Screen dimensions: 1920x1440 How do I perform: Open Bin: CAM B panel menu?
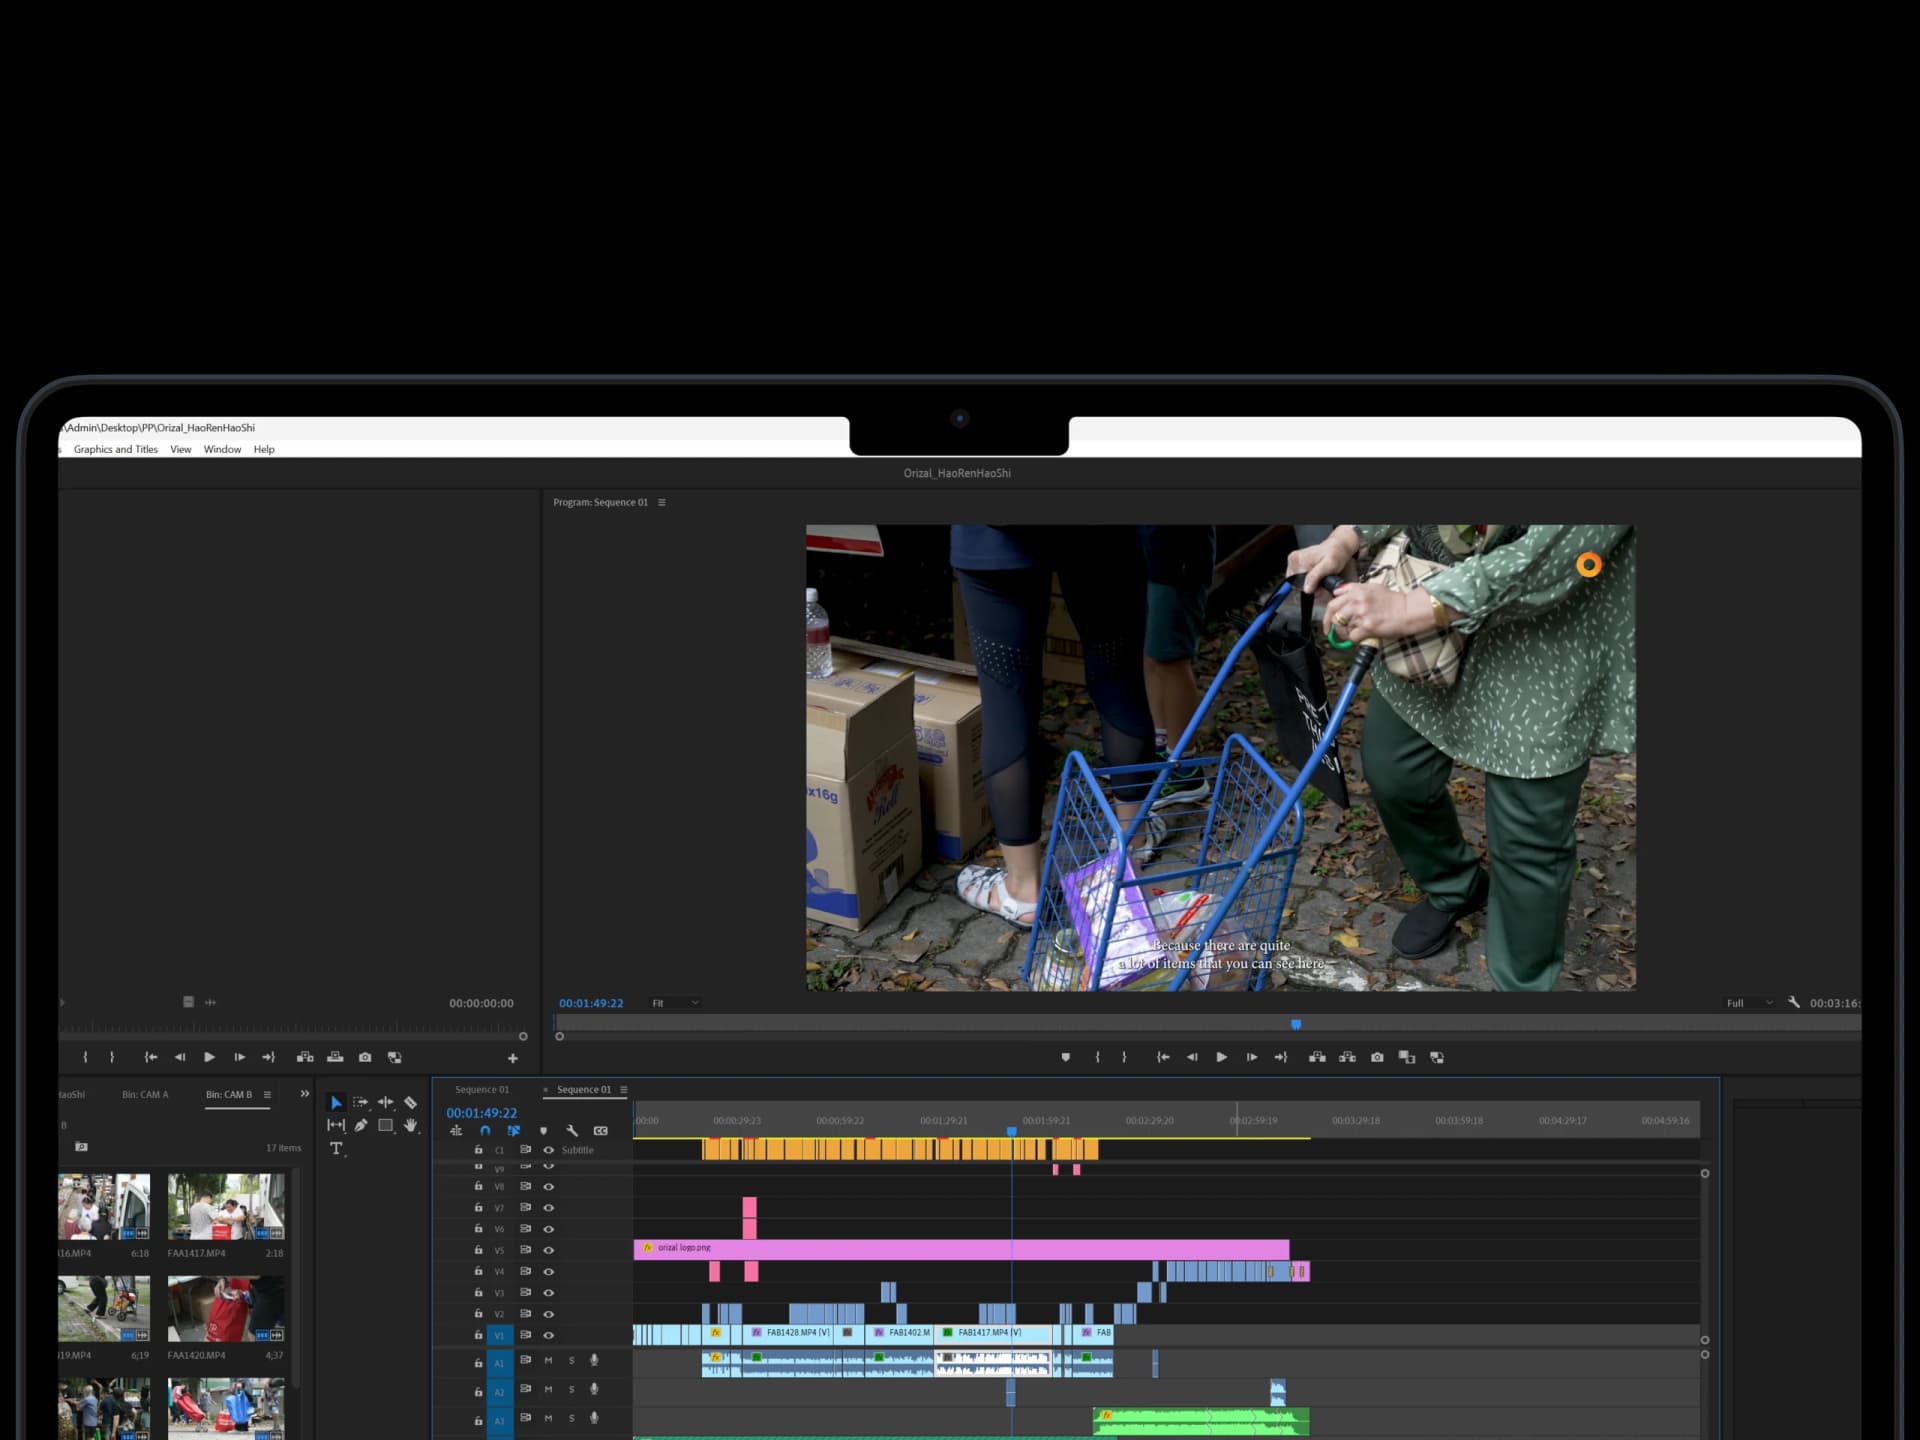(267, 1094)
